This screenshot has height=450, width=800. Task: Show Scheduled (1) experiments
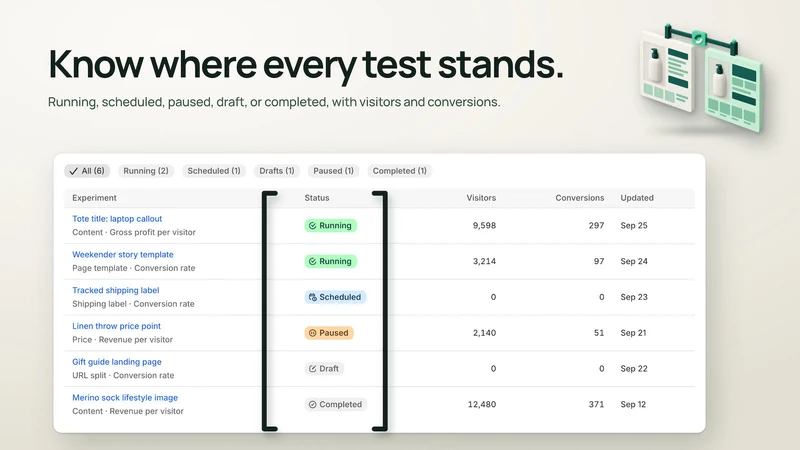point(214,171)
